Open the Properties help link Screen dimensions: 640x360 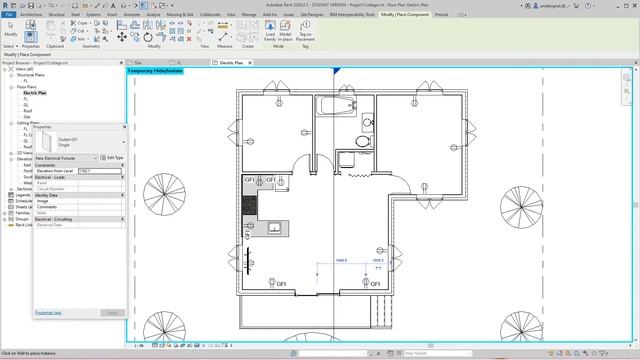(48, 313)
